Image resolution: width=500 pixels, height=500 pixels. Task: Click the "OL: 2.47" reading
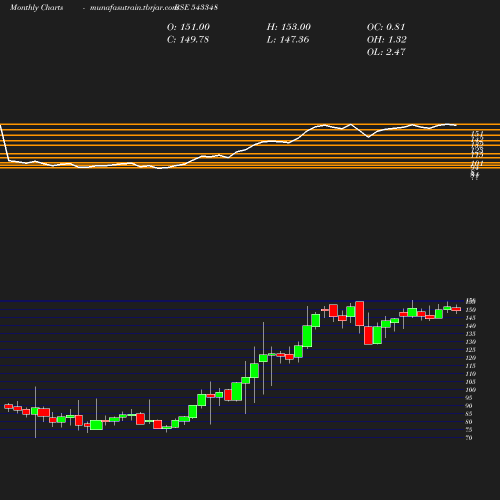pyautogui.click(x=386, y=52)
